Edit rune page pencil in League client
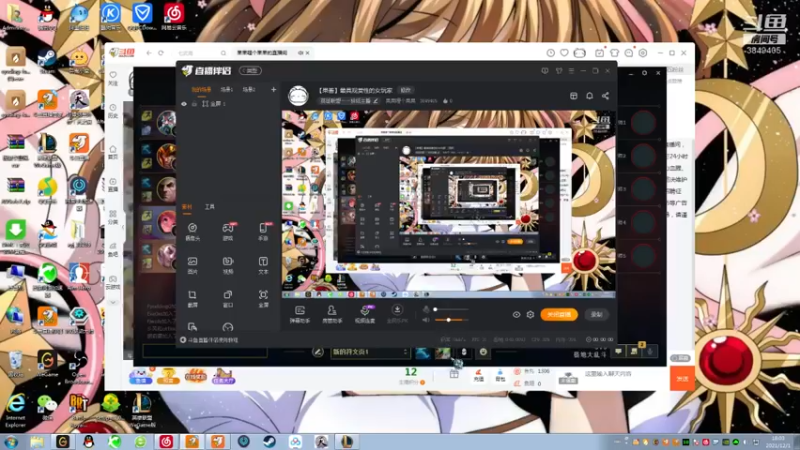This screenshot has height=450, width=800. pyautogui.click(x=318, y=352)
